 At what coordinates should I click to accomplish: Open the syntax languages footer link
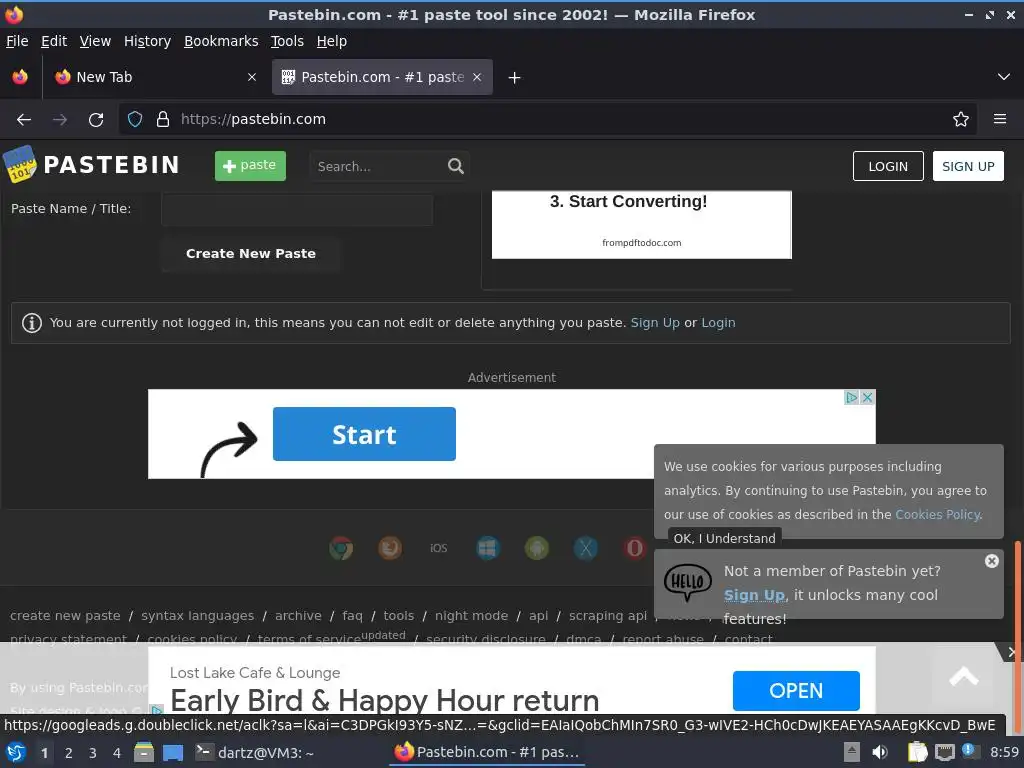tap(197, 616)
